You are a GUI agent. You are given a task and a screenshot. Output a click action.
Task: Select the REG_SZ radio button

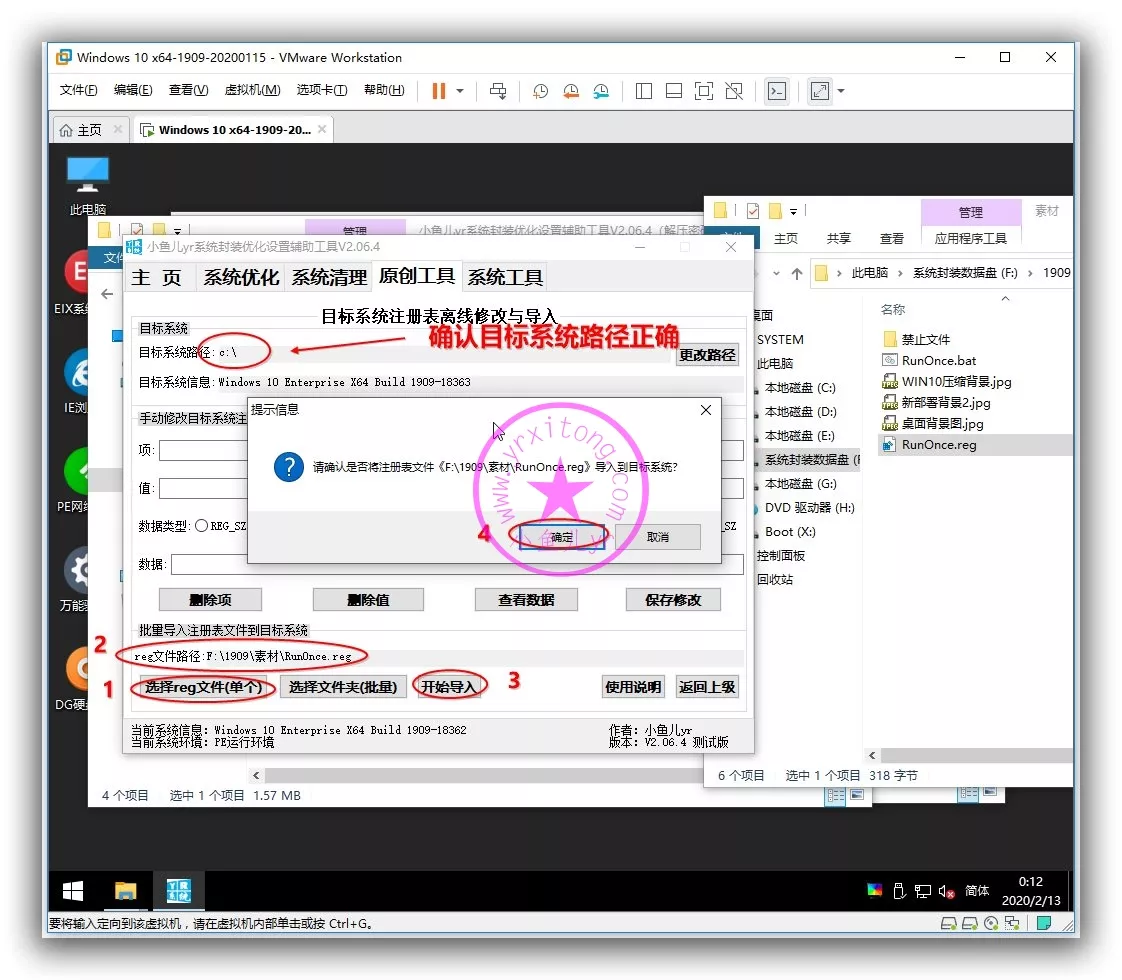[202, 526]
